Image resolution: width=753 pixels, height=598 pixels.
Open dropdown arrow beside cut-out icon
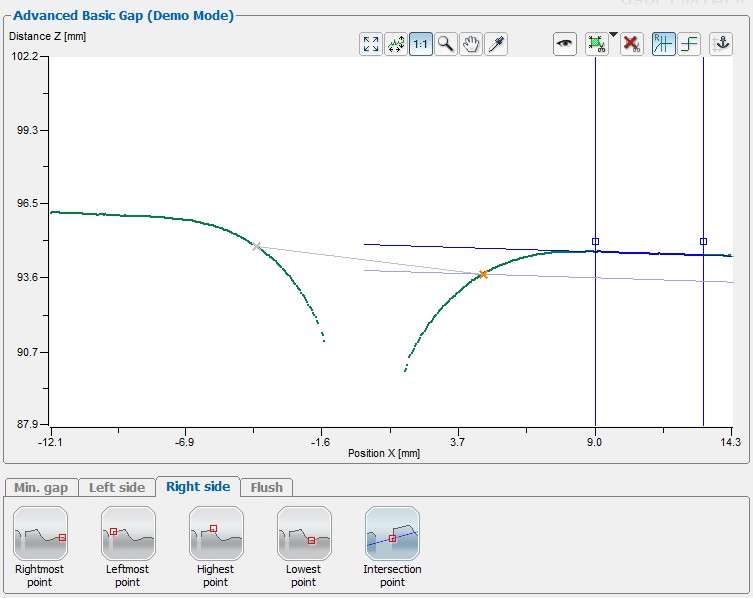pos(613,35)
